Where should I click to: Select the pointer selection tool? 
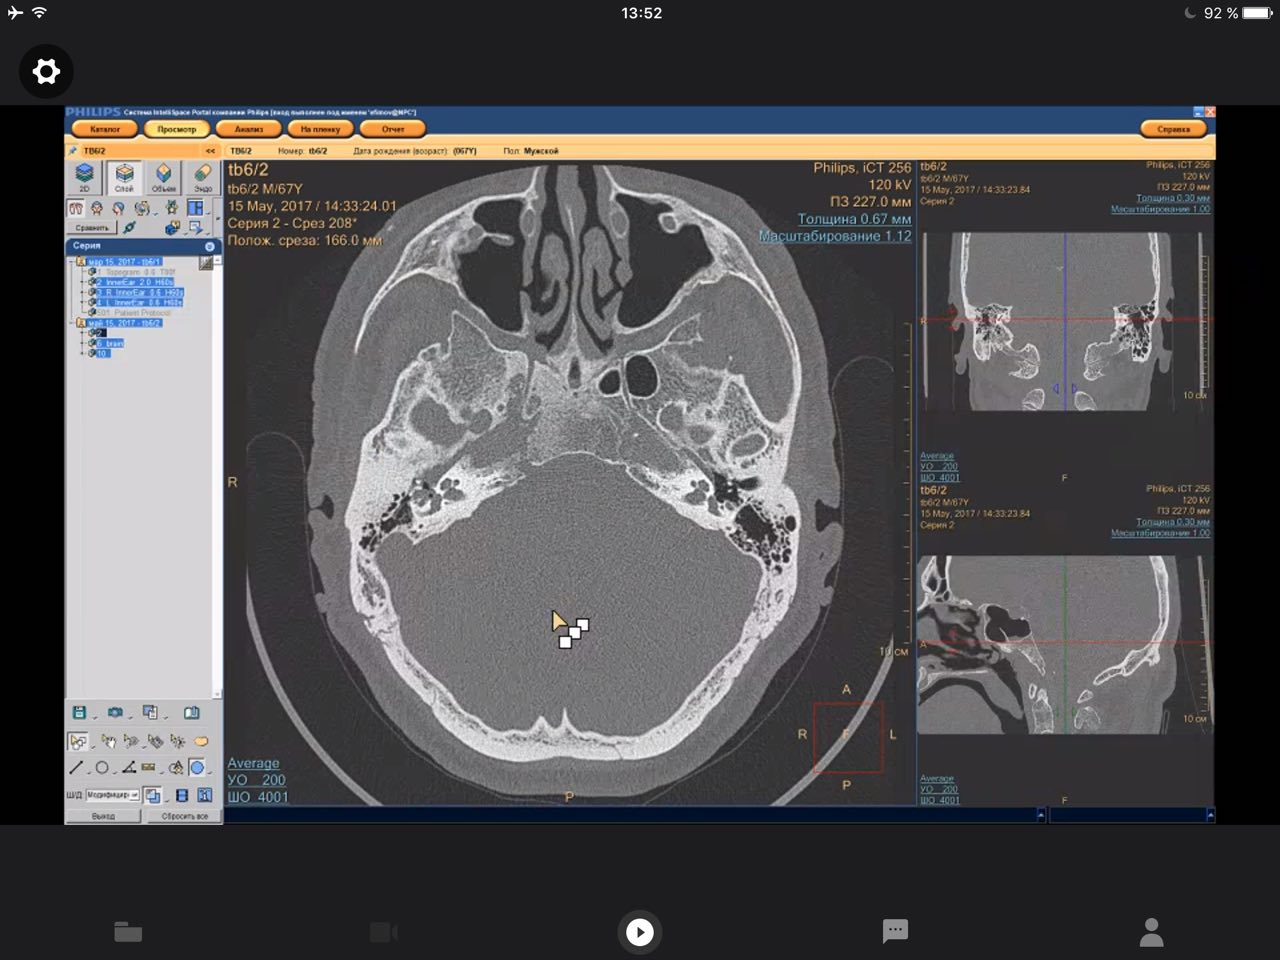click(x=77, y=741)
